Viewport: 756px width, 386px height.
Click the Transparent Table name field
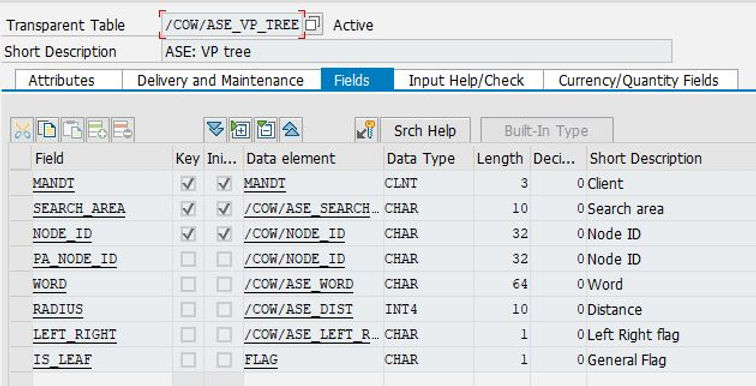(232, 25)
